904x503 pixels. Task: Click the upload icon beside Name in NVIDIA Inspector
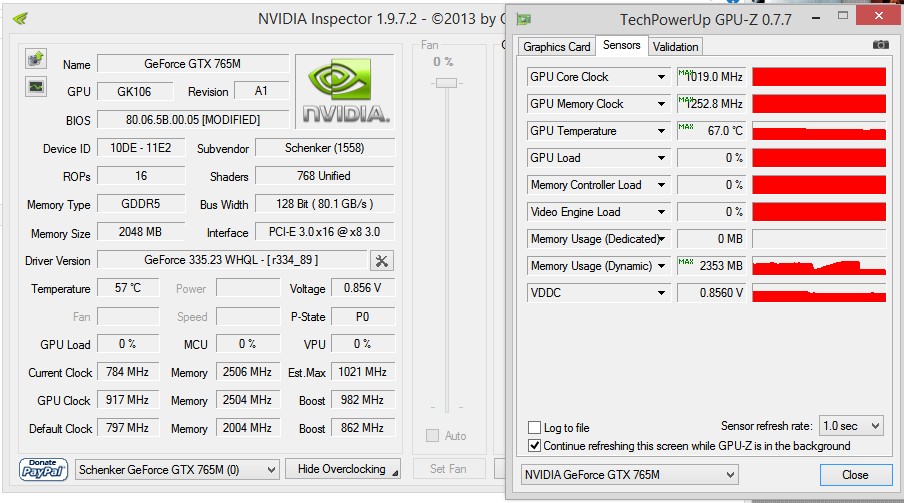point(36,59)
